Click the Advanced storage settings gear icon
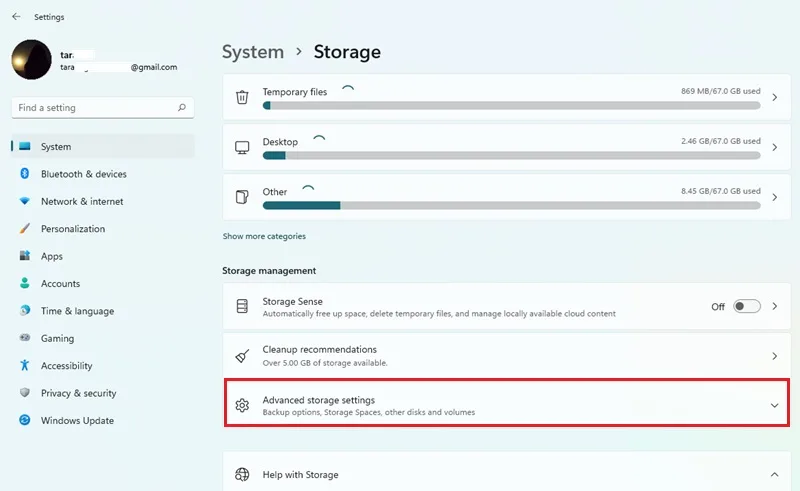This screenshot has width=800, height=491. pos(242,405)
